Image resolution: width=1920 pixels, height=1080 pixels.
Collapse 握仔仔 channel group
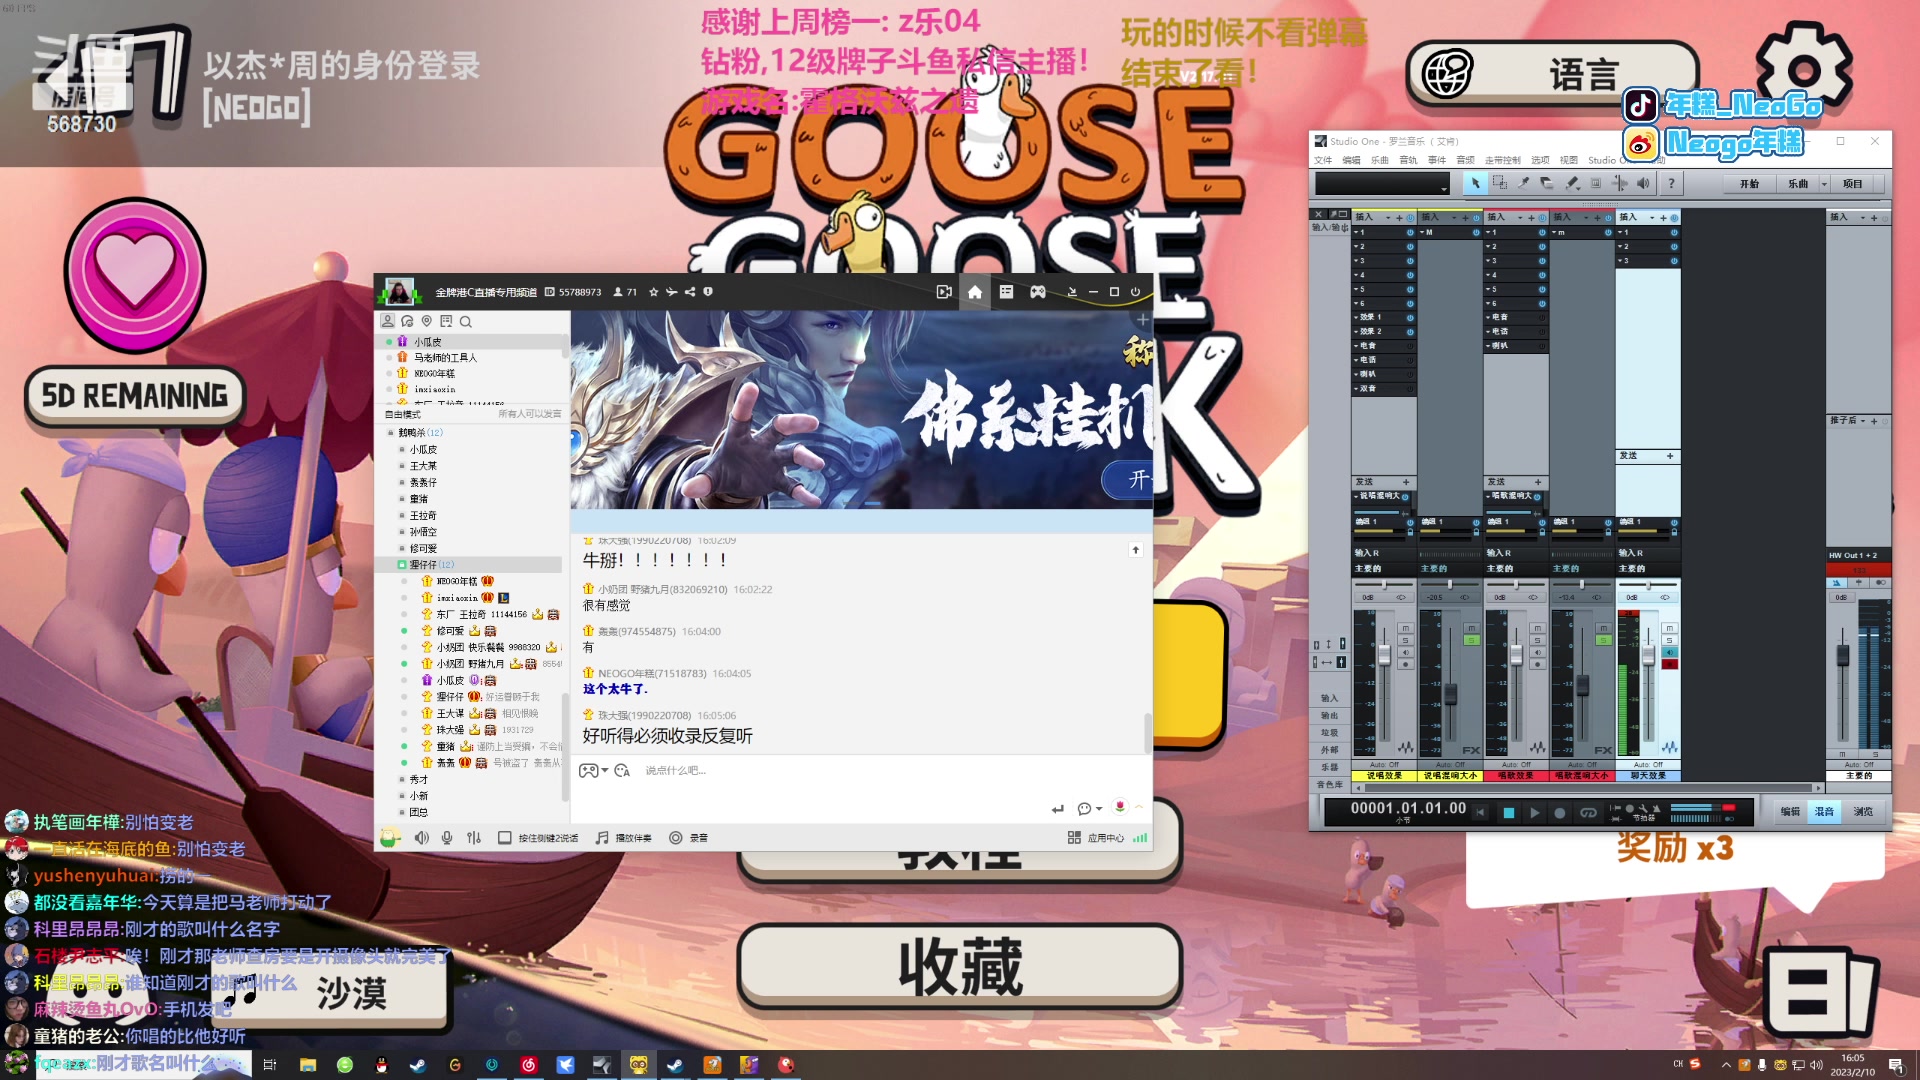[x=401, y=565]
